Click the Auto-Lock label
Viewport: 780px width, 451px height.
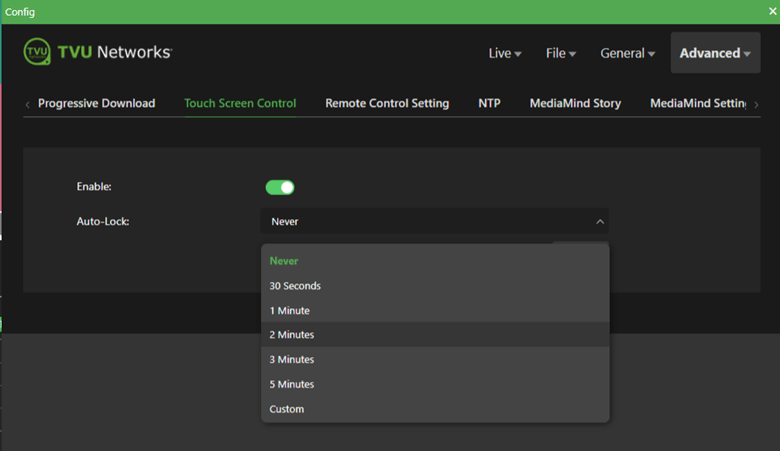(103, 221)
